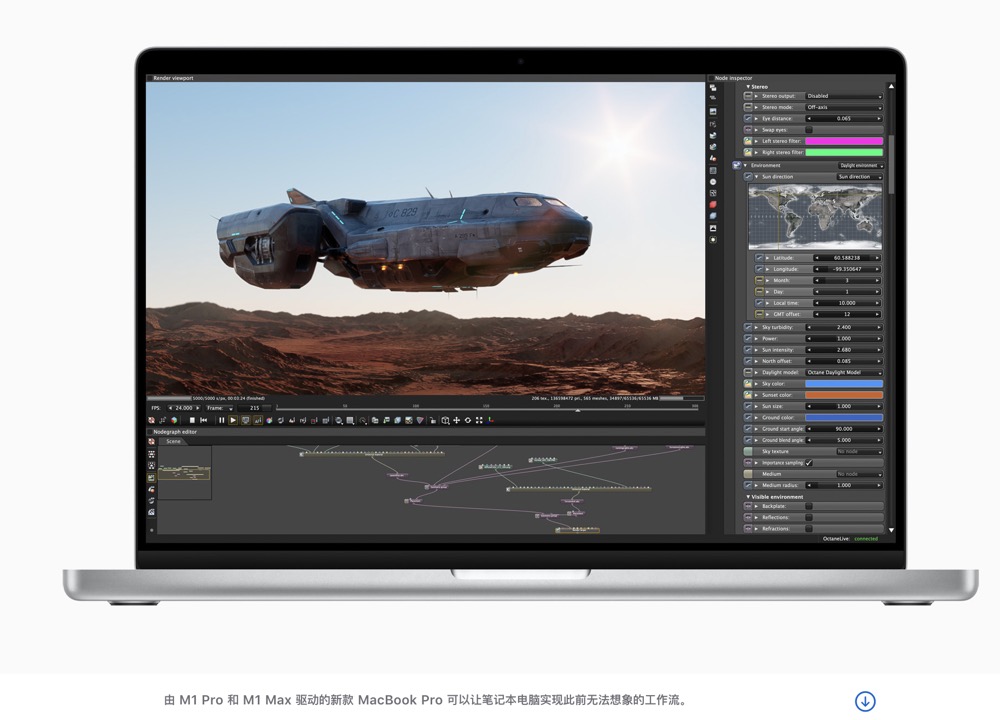Collapse the Visible environment section

click(x=748, y=497)
